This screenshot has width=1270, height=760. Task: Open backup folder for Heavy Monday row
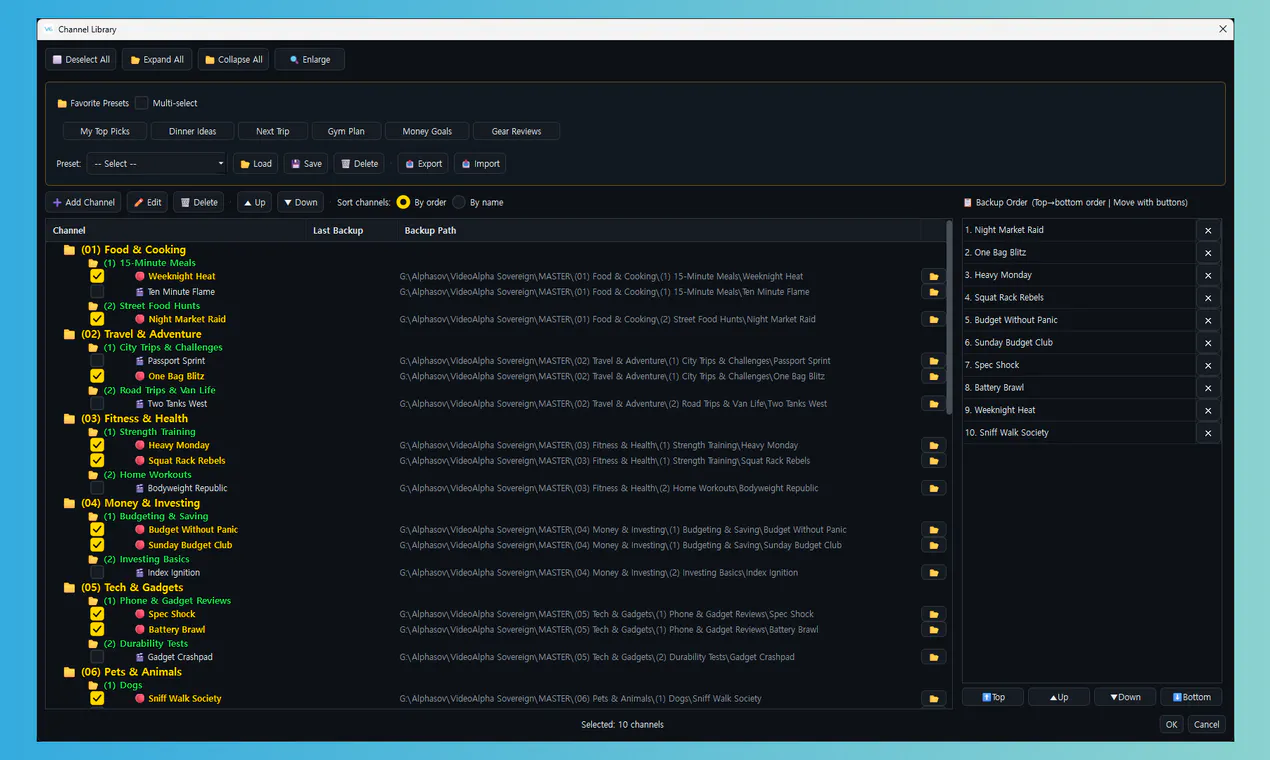(x=934, y=446)
